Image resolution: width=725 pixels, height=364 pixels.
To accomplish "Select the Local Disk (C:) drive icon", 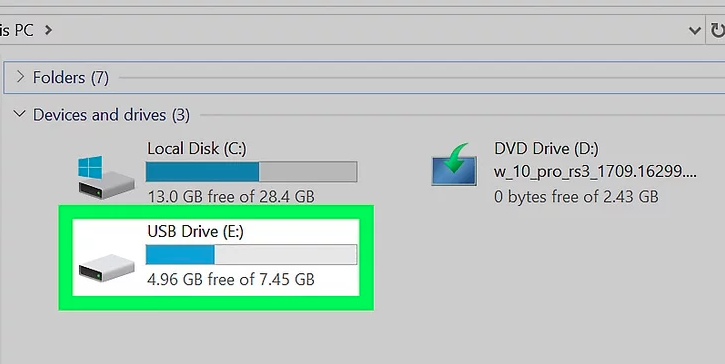I will click(106, 178).
